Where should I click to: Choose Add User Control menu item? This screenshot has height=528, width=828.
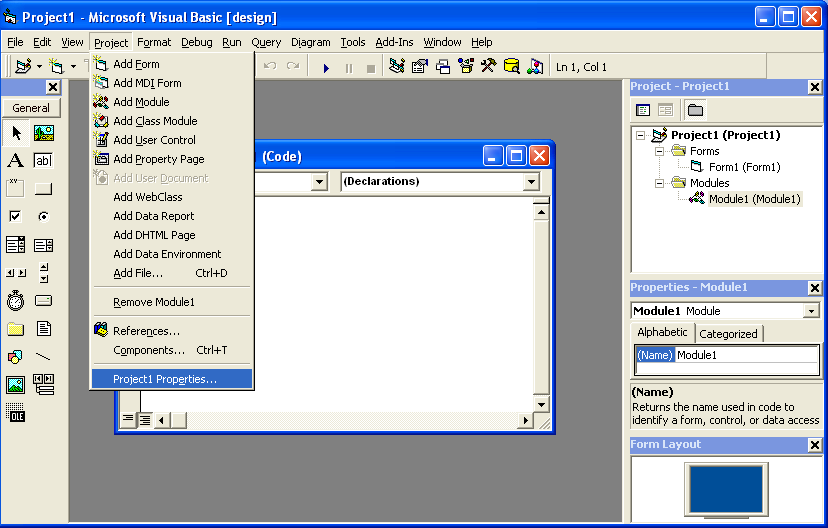(172, 140)
